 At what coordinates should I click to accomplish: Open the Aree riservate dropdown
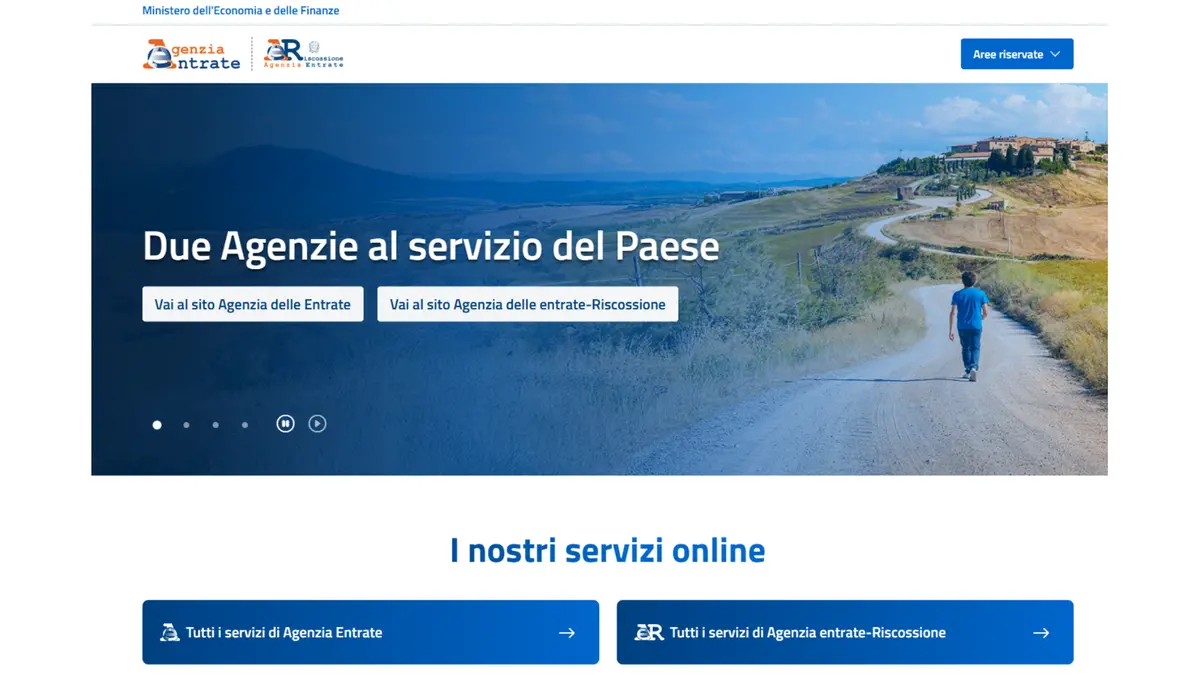1008,54
